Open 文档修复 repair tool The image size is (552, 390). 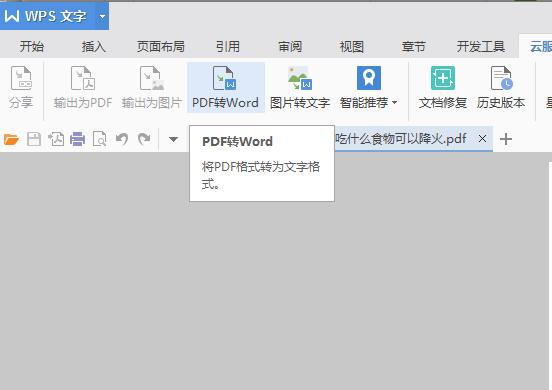click(x=443, y=87)
